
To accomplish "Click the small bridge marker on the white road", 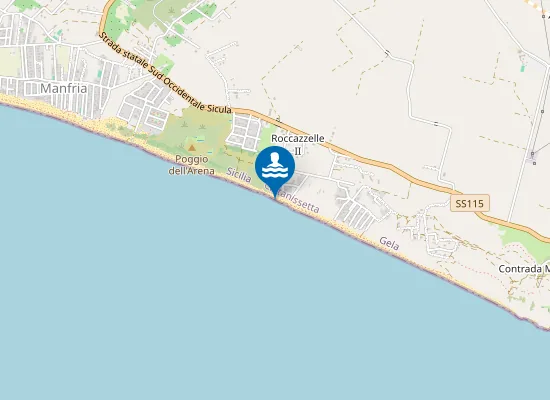I will pos(387,53).
